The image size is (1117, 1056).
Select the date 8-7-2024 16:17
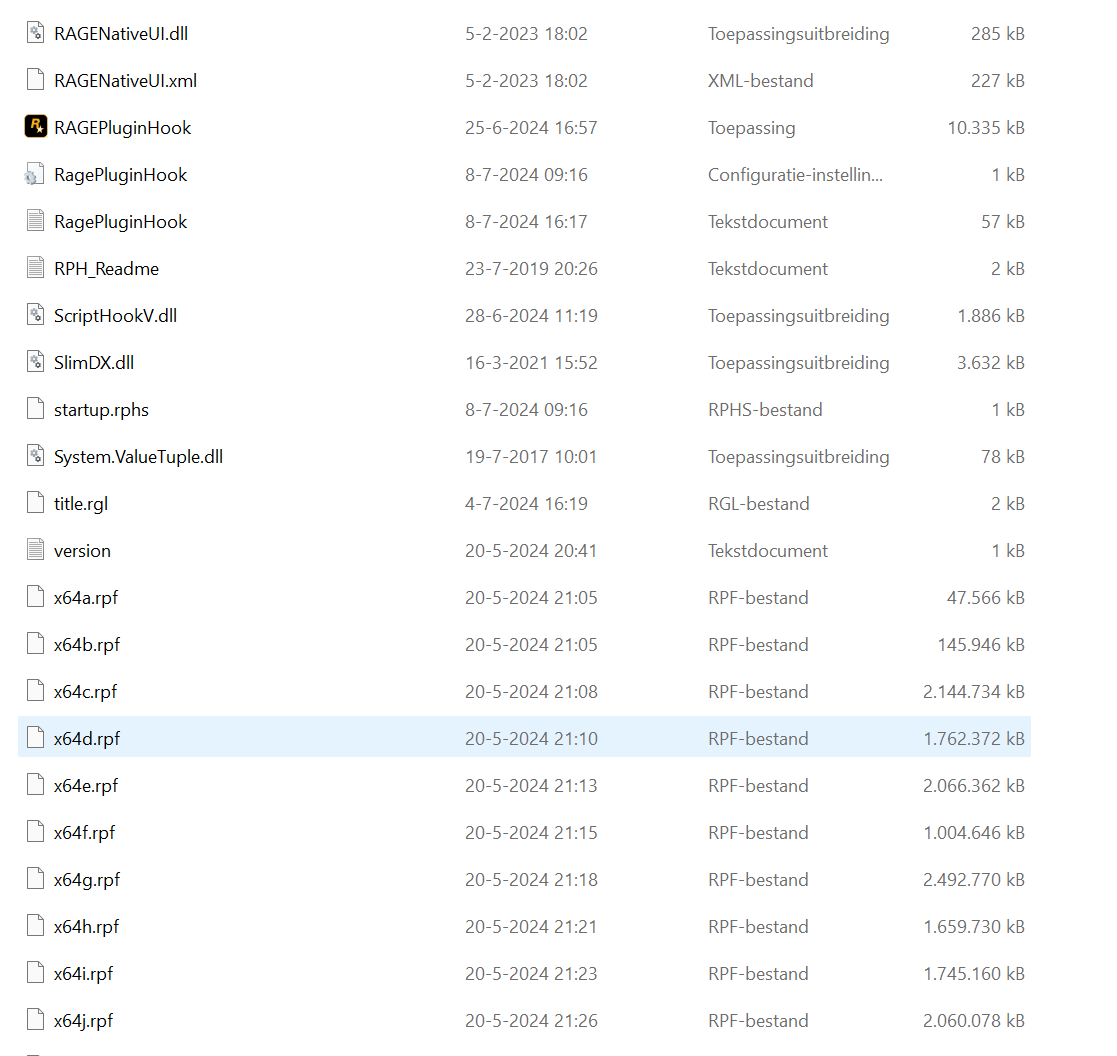[x=526, y=222]
